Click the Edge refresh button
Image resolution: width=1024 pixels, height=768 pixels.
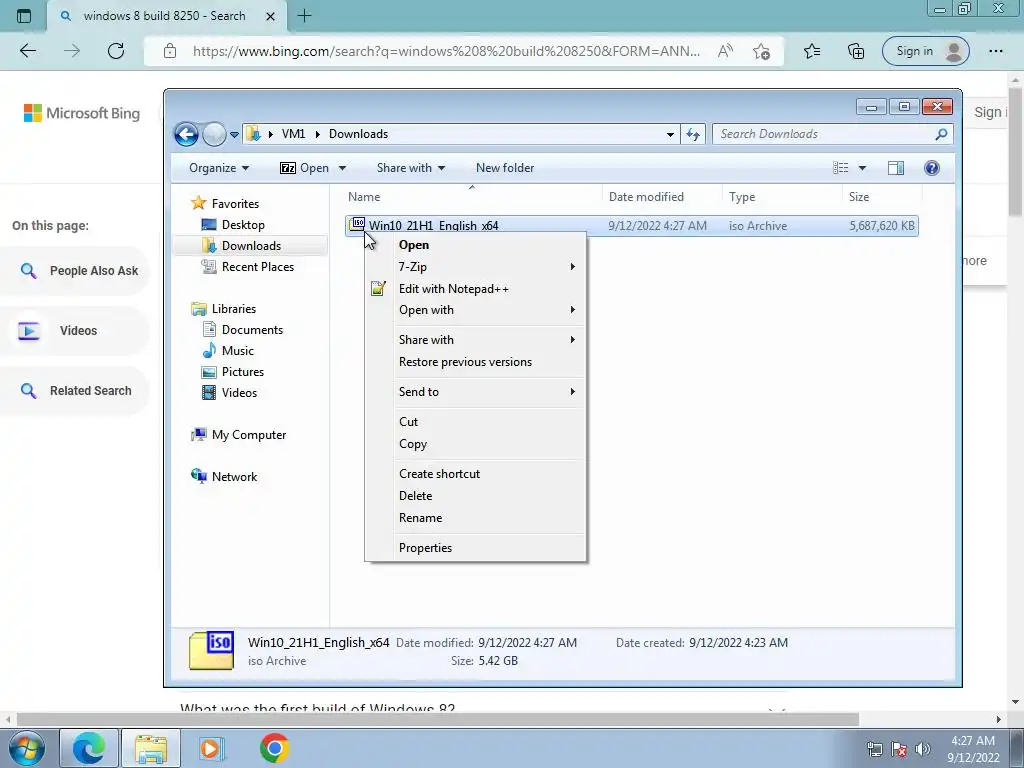[x=116, y=51]
